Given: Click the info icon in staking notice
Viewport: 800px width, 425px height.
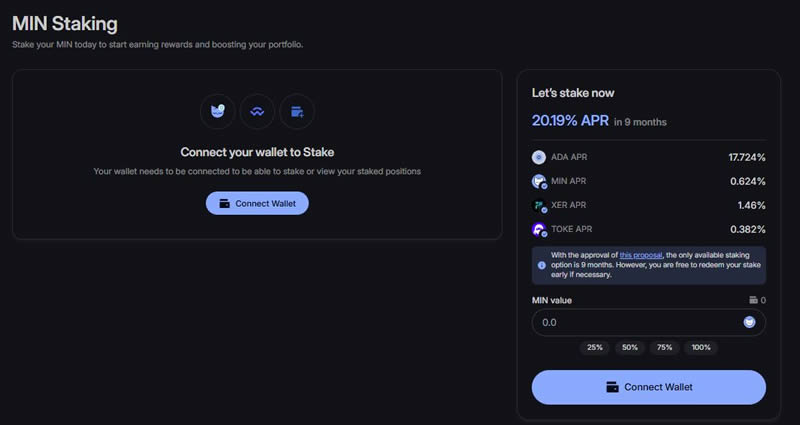Looking at the screenshot, I should point(541,265).
